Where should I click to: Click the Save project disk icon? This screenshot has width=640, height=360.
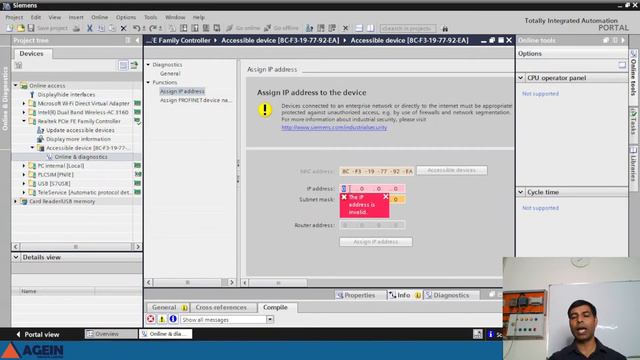click(x=31, y=28)
